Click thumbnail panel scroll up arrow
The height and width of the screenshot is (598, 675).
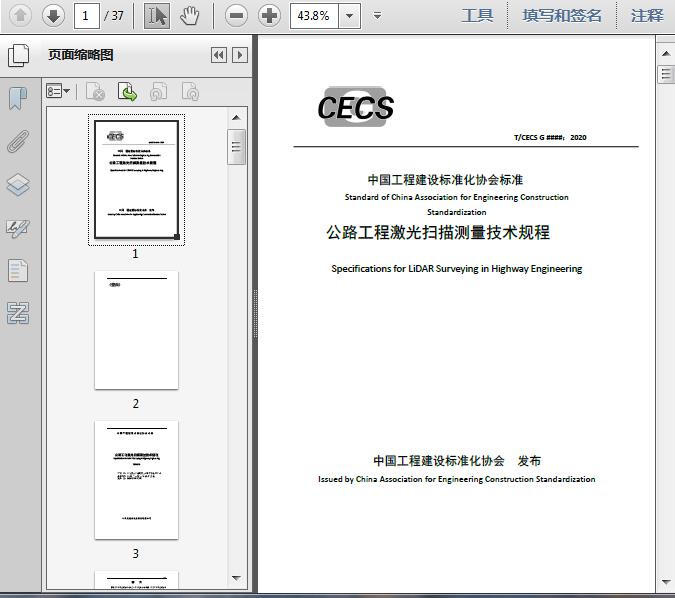tap(236, 118)
